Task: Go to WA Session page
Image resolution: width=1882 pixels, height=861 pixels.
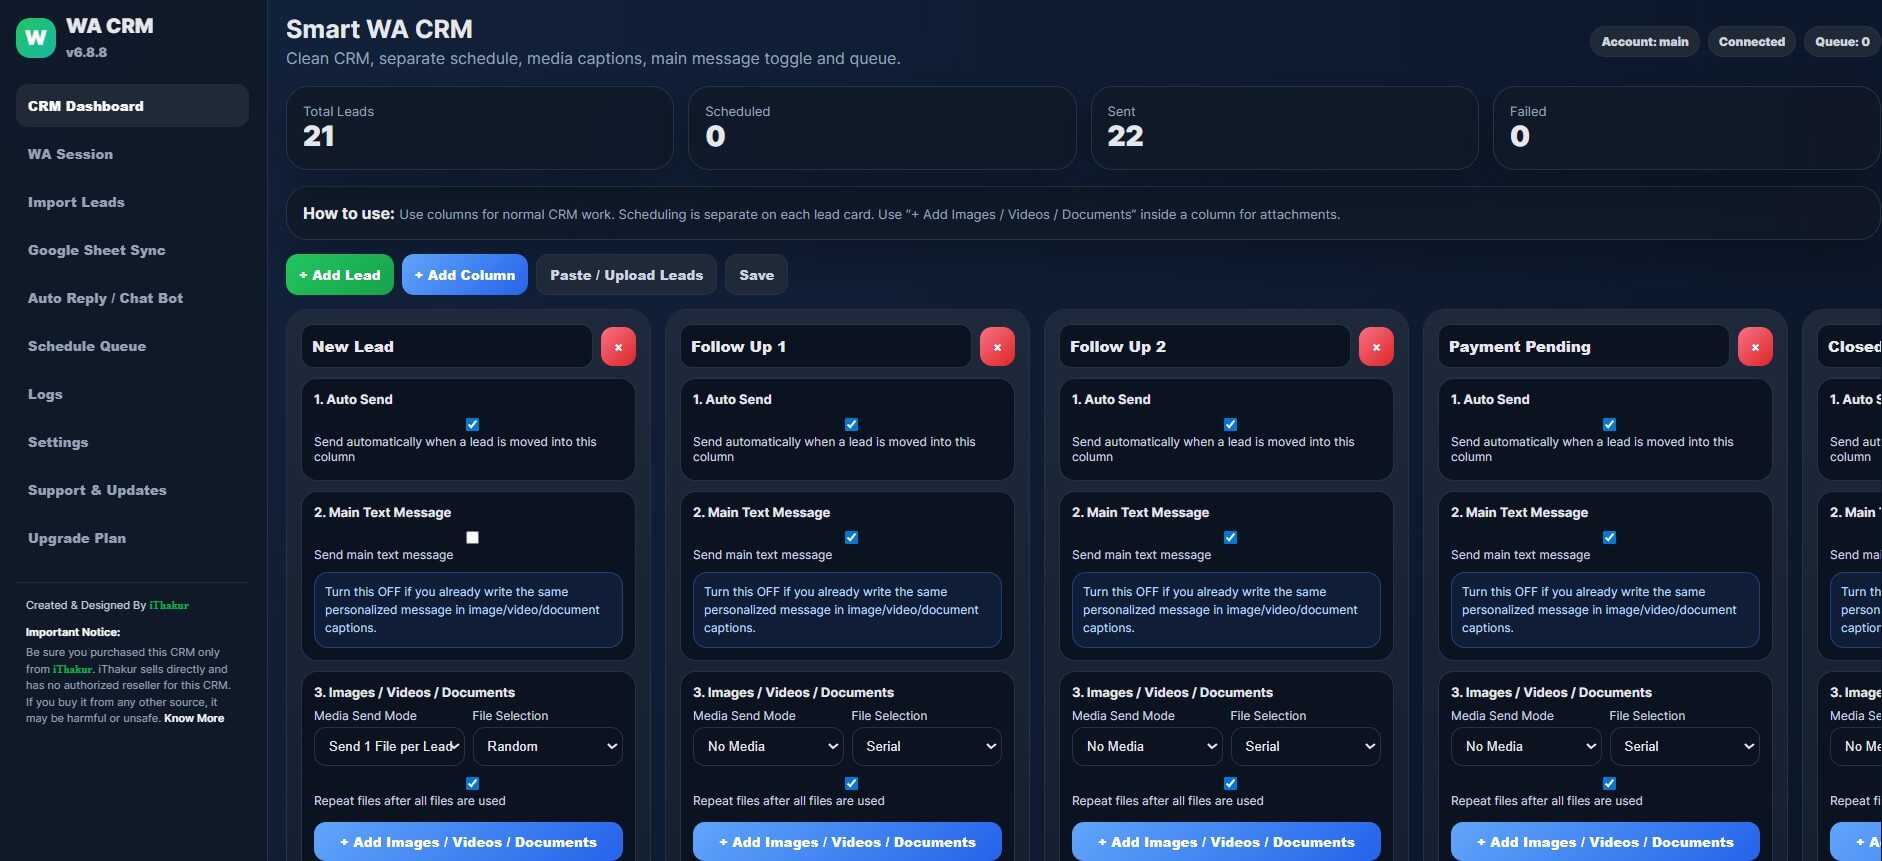Action: [x=132, y=154]
